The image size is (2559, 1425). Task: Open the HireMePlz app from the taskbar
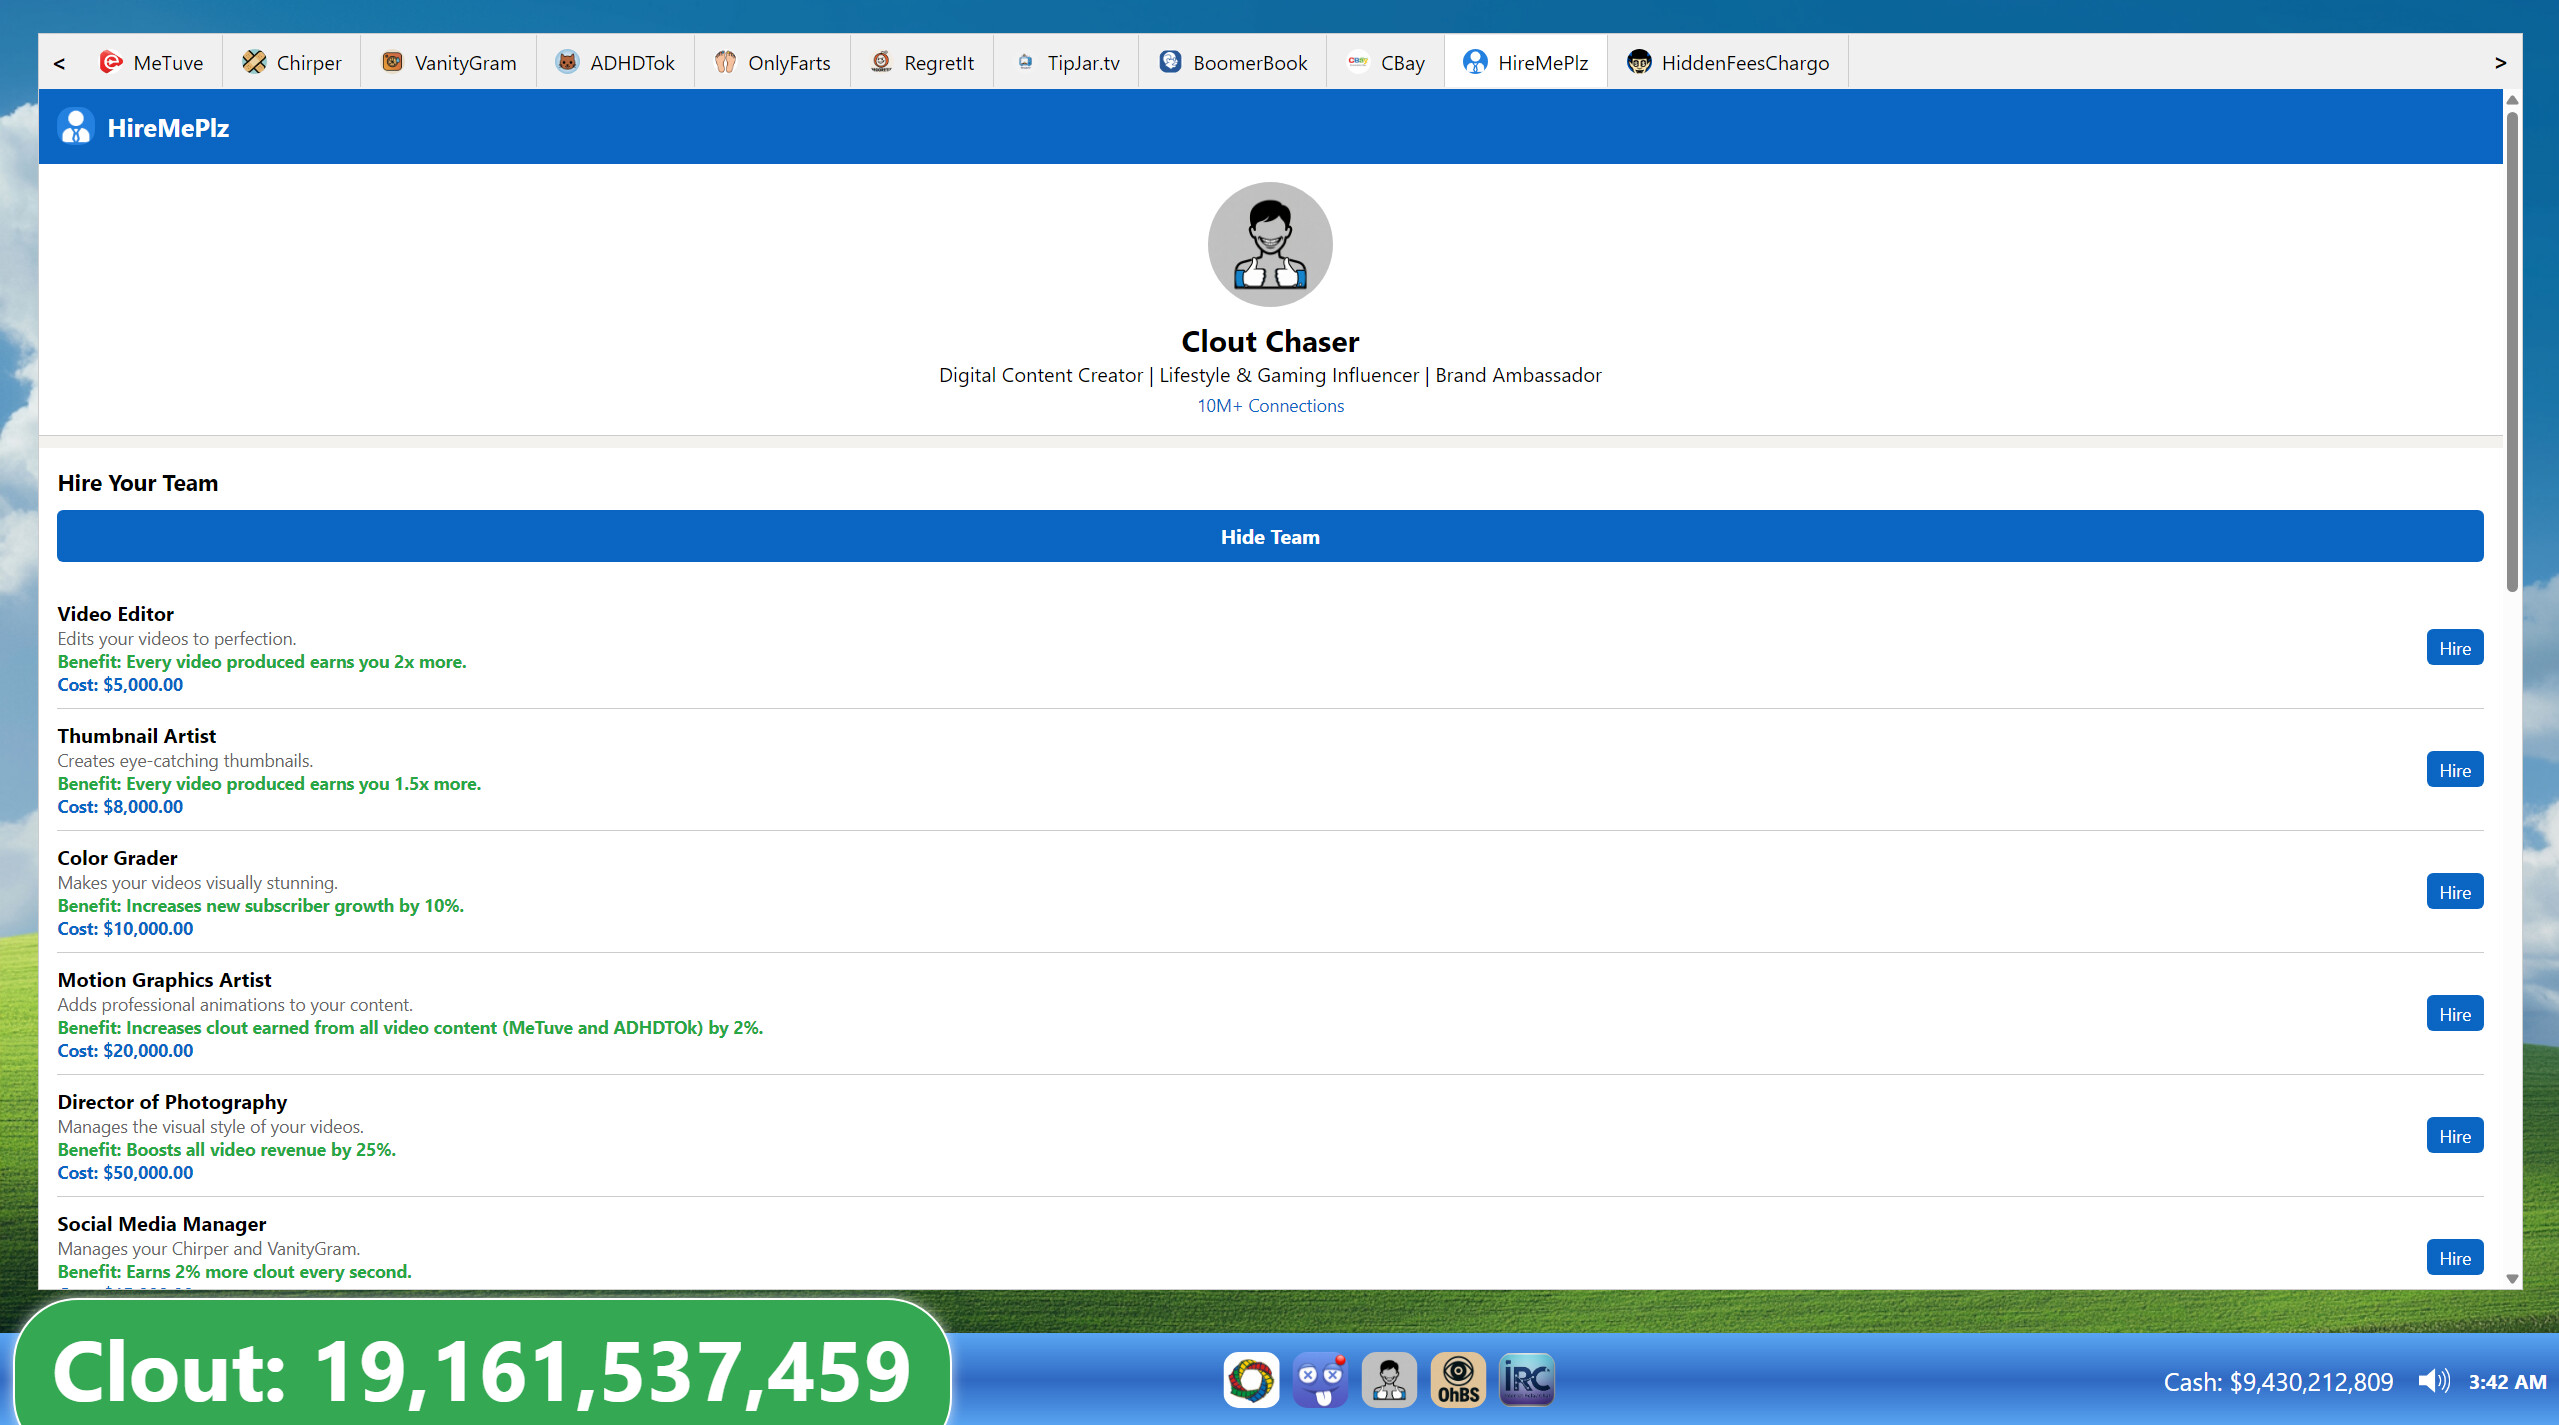click(x=1388, y=1379)
